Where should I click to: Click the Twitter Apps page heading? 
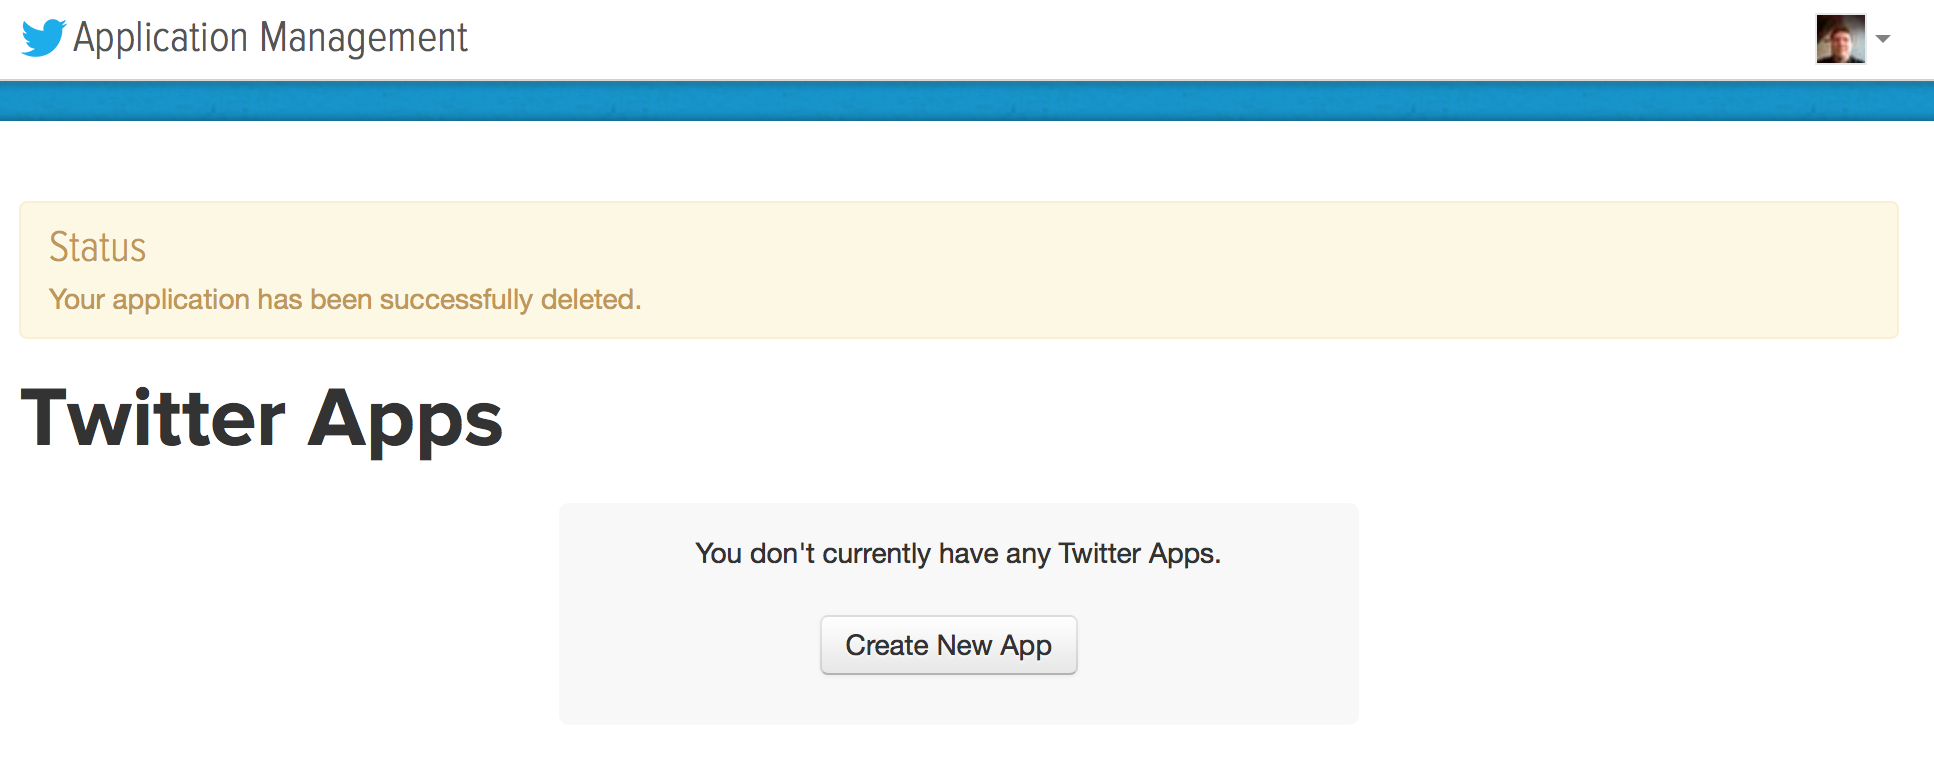(x=261, y=418)
